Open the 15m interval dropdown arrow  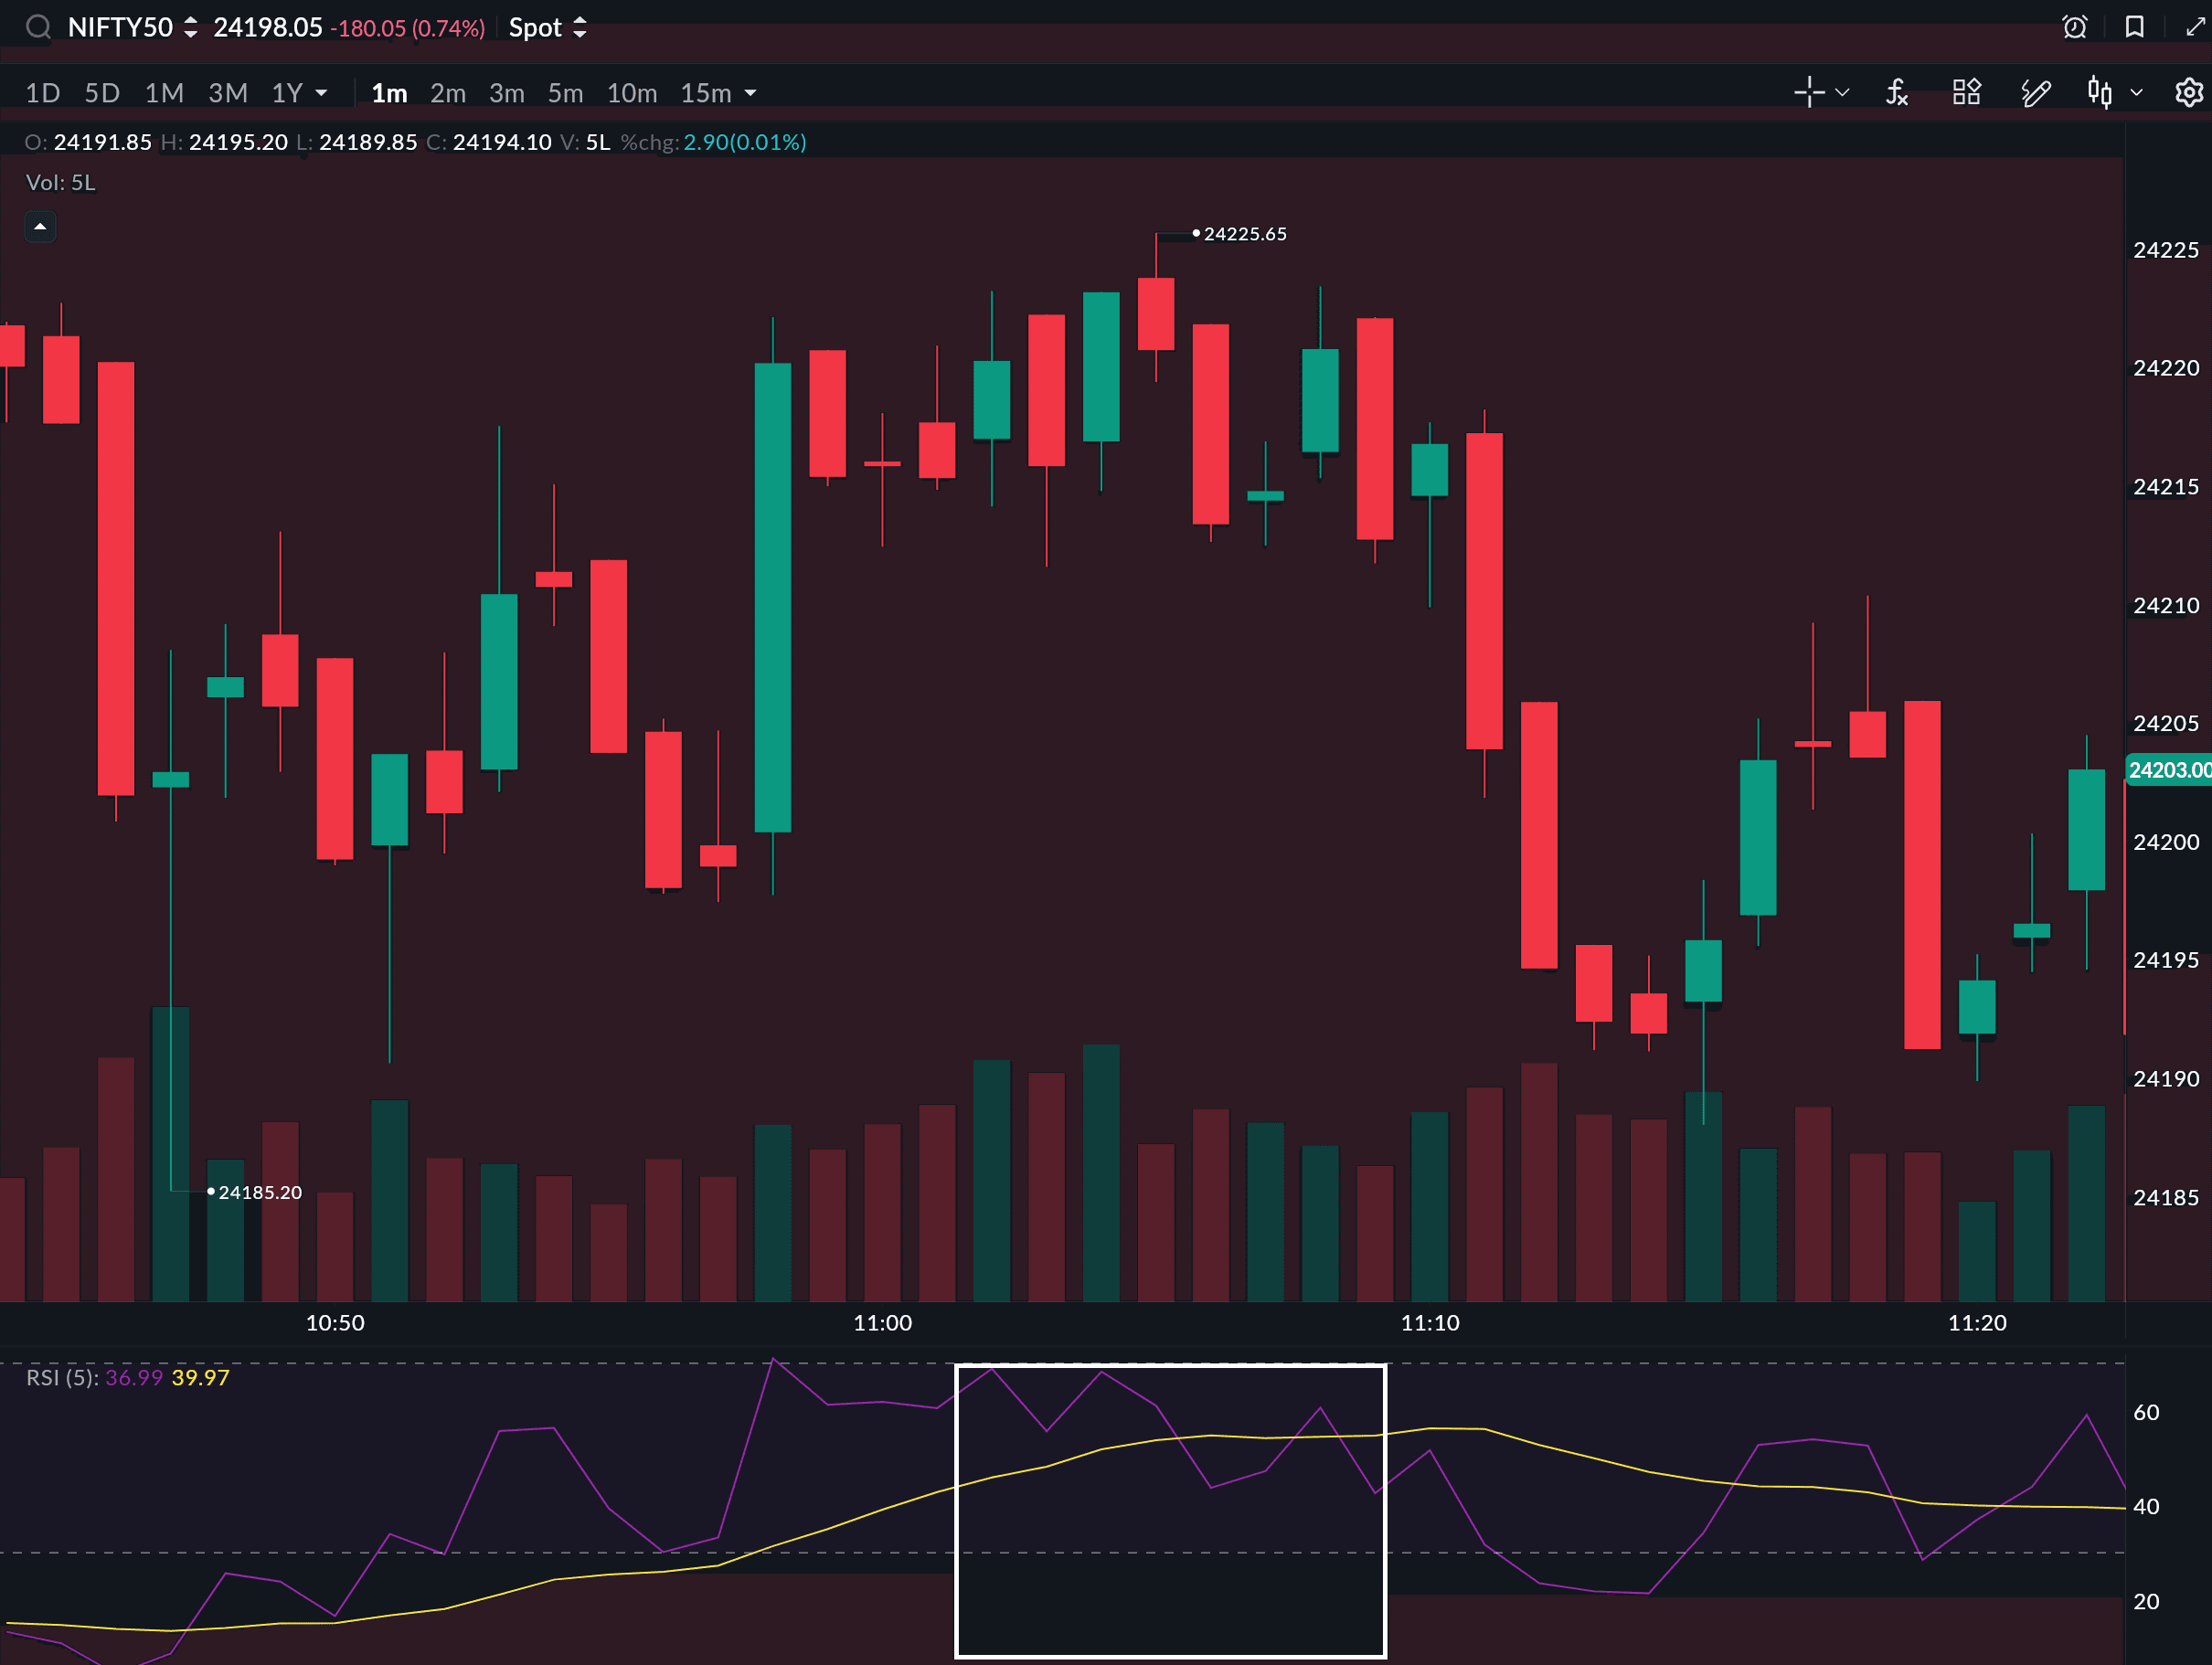(751, 93)
